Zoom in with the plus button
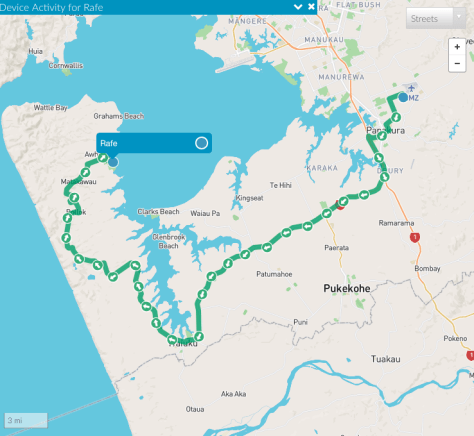Screen dimensions: 474x436 click(x=457, y=47)
